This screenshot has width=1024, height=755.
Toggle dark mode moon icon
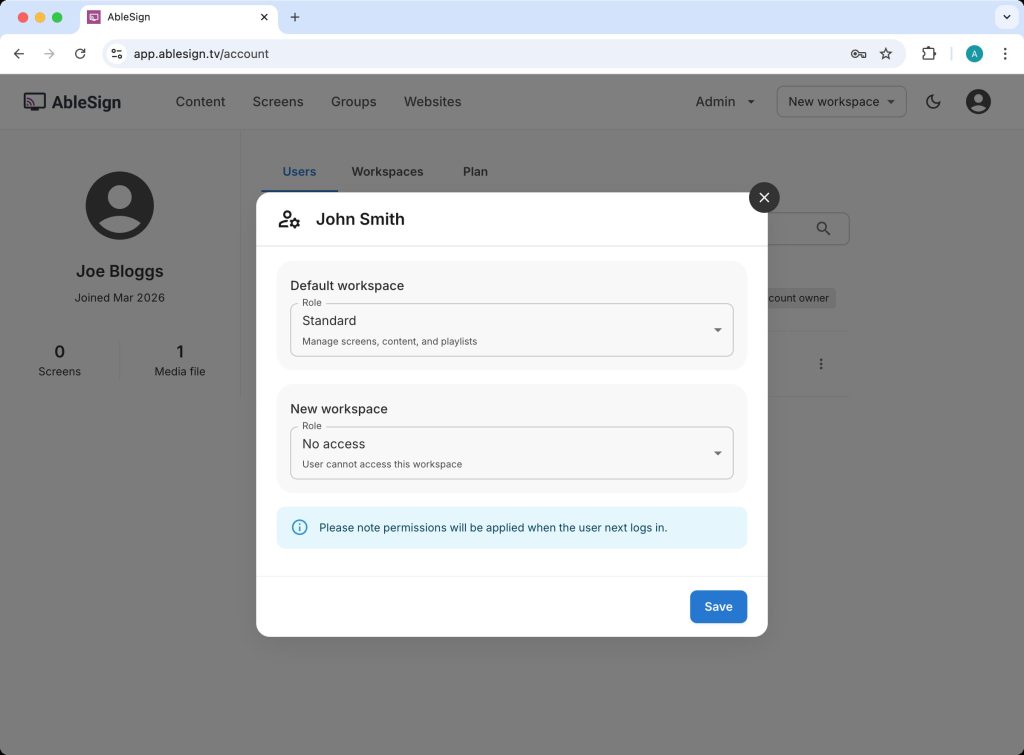tap(933, 101)
